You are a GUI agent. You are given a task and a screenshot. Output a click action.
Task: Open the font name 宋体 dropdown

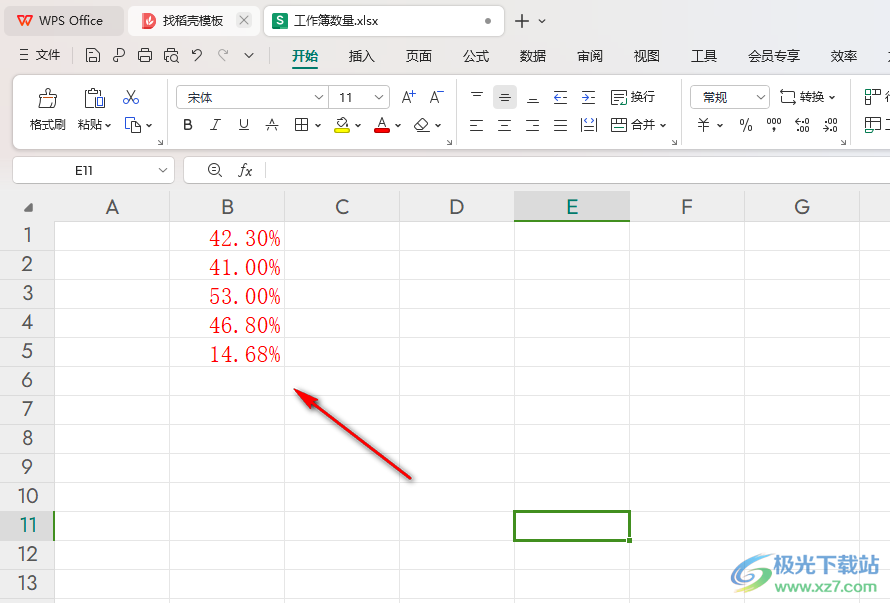[x=318, y=97]
